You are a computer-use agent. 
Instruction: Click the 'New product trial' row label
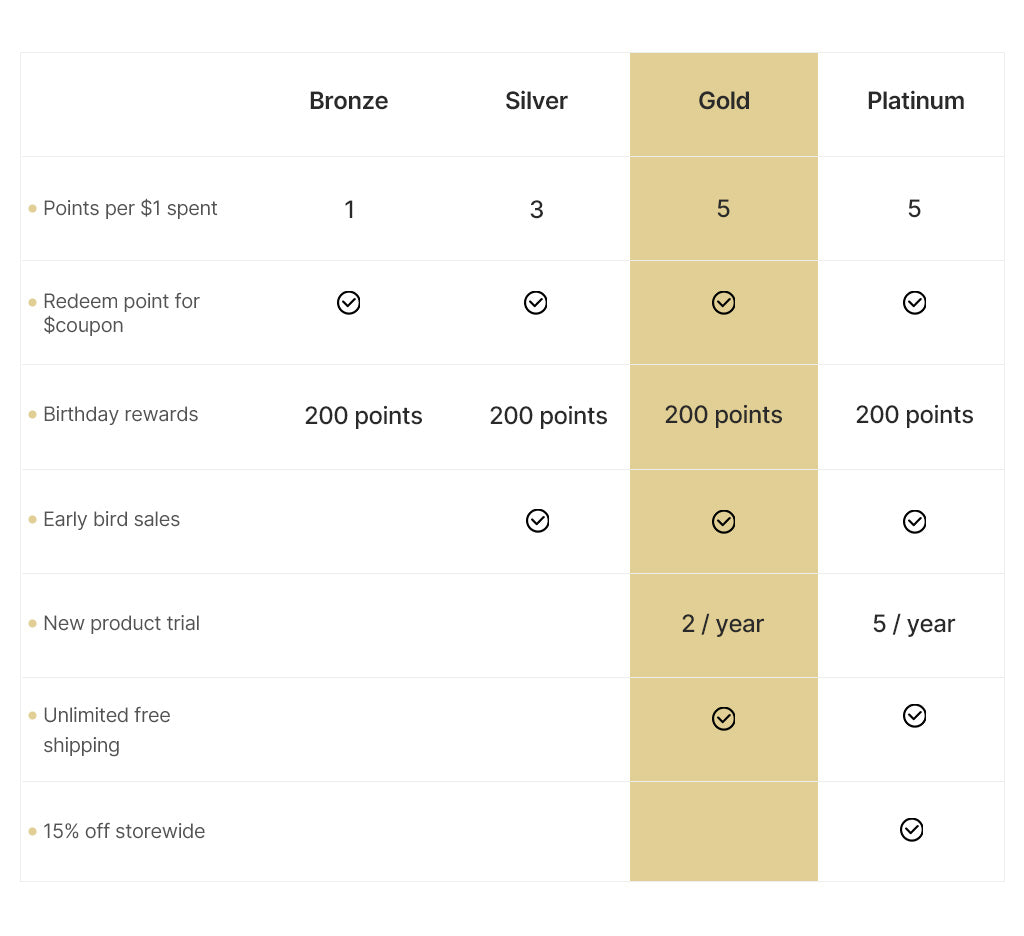121,624
